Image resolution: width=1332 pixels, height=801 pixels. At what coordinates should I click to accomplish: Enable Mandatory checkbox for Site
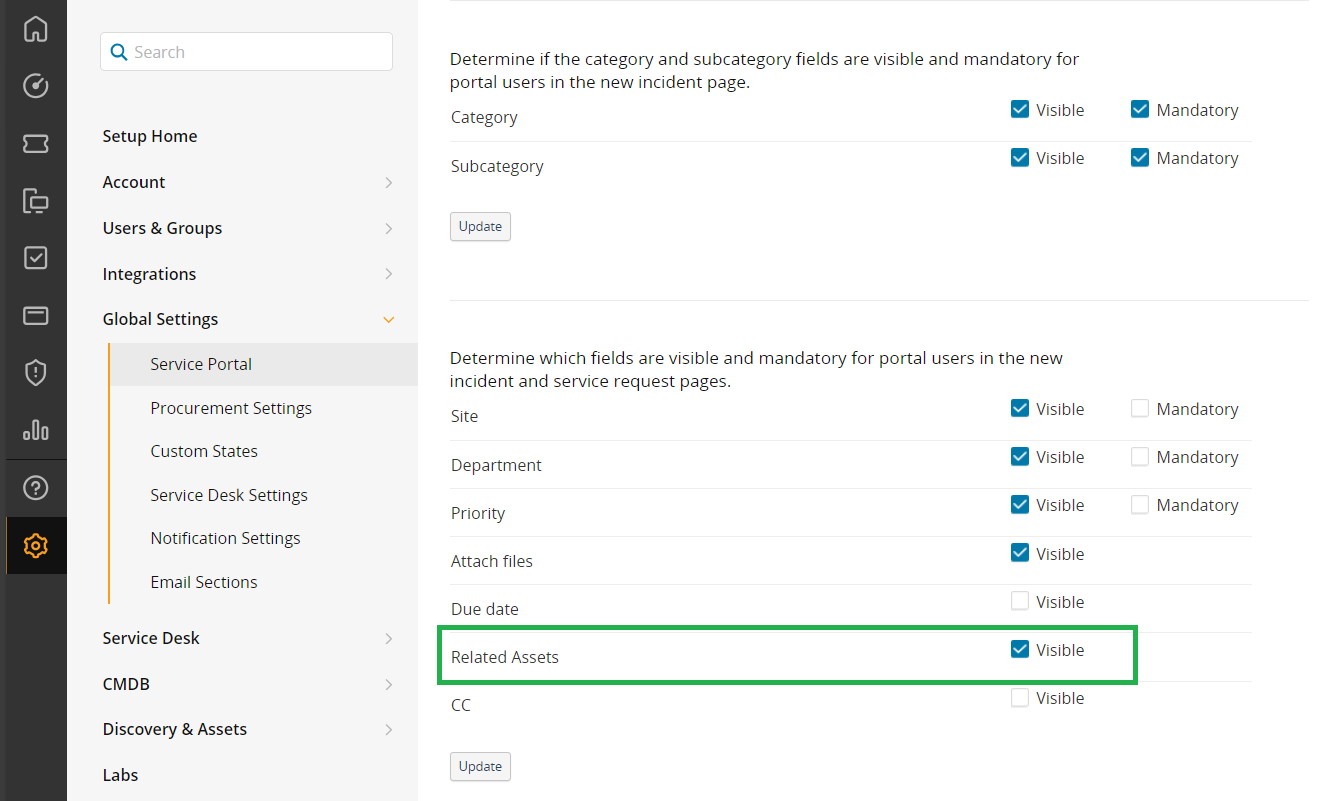click(x=1140, y=409)
